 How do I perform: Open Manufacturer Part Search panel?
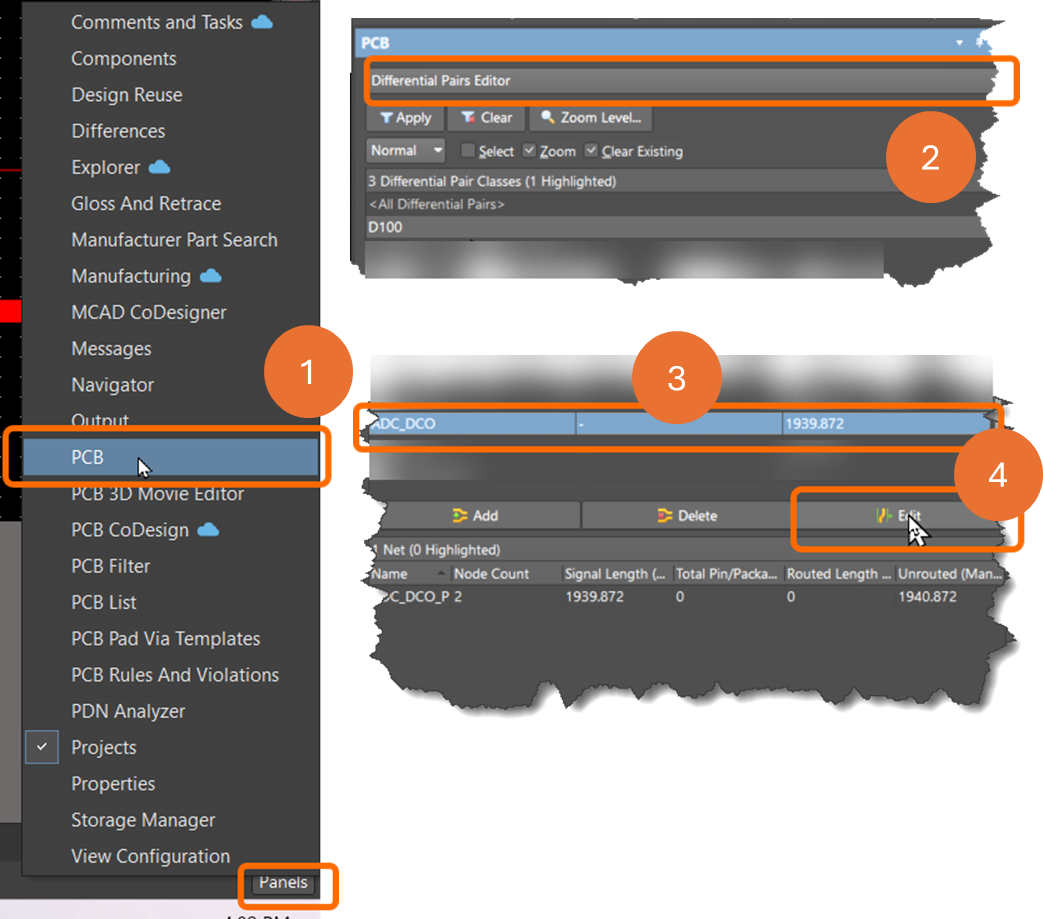[174, 240]
